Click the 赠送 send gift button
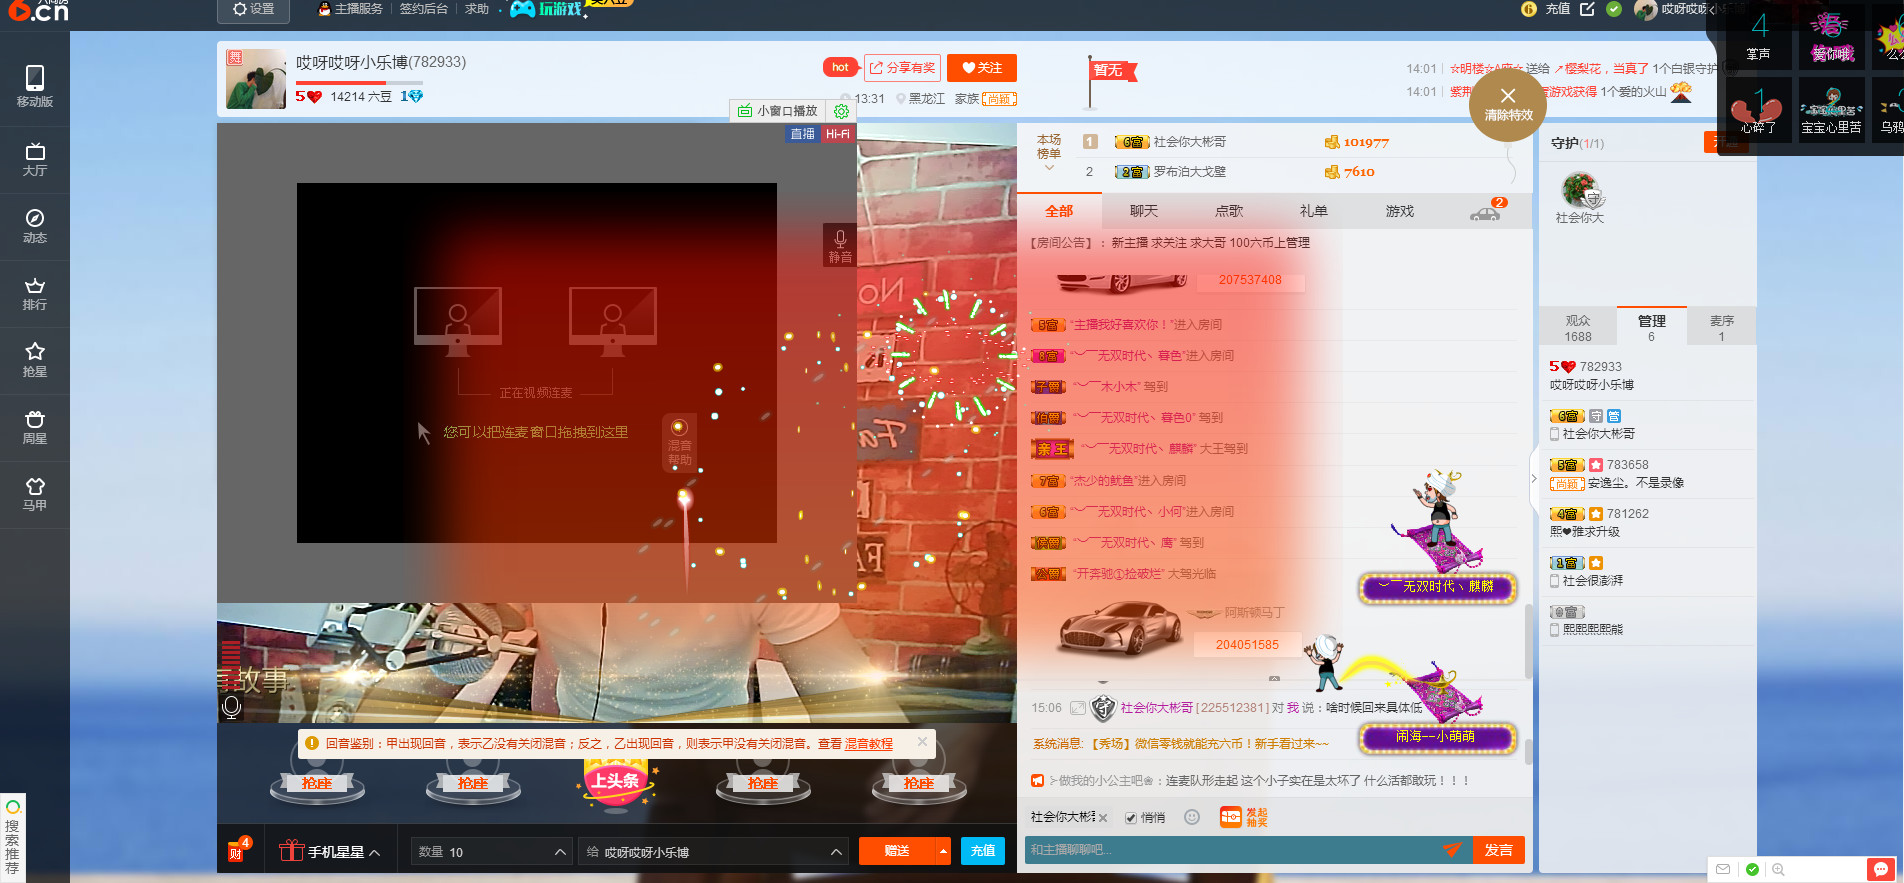Image resolution: width=1904 pixels, height=883 pixels. pos(897,851)
